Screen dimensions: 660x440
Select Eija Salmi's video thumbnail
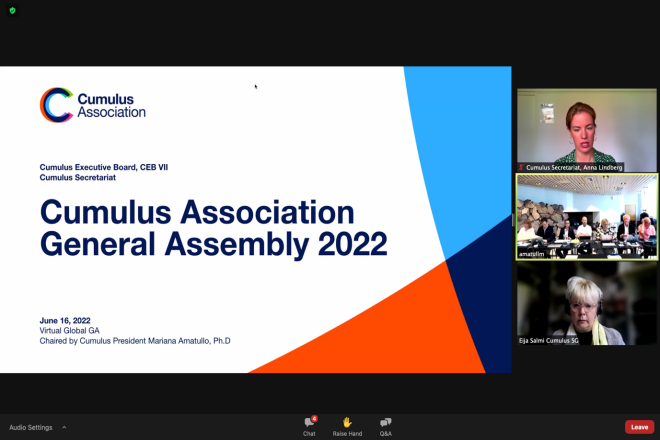587,304
